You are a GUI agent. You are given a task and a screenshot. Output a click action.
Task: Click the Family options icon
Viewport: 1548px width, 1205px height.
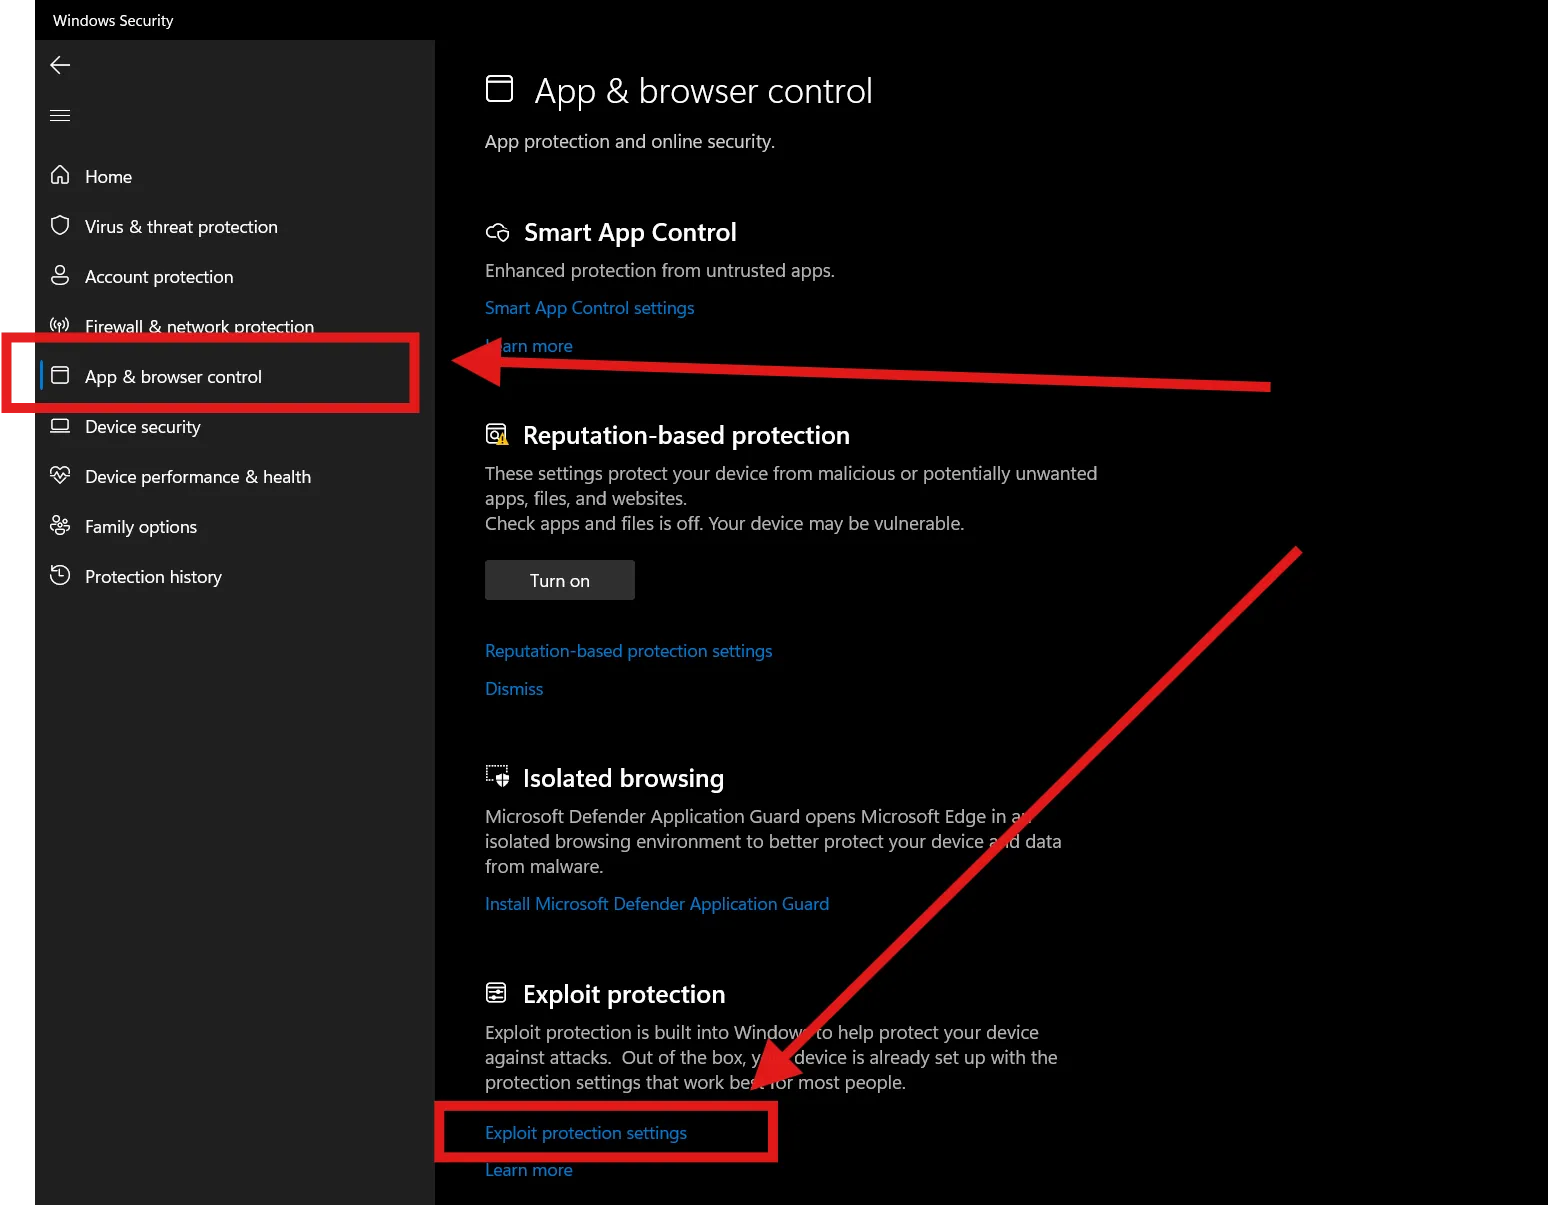point(60,526)
